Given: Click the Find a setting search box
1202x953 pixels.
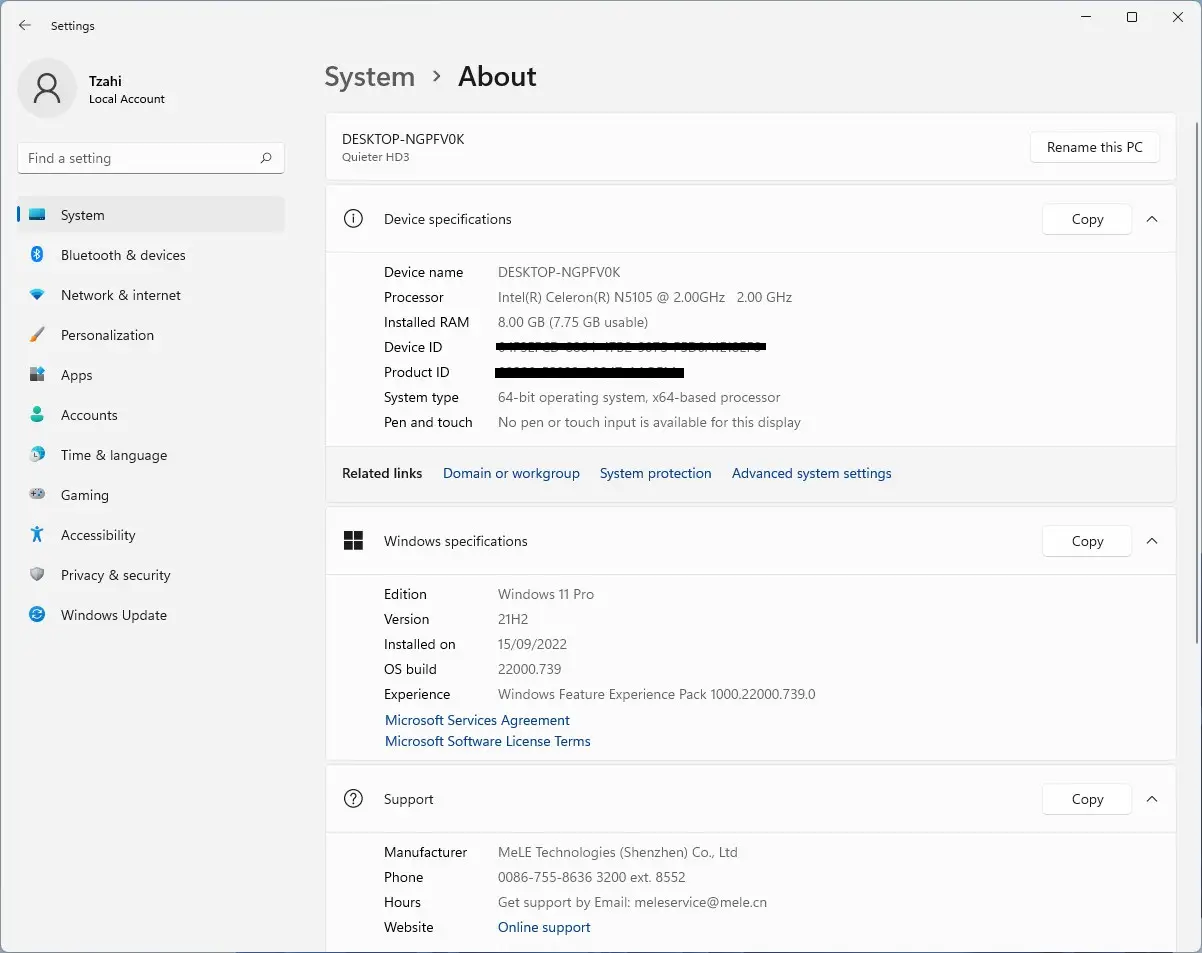Looking at the screenshot, I should click(151, 158).
